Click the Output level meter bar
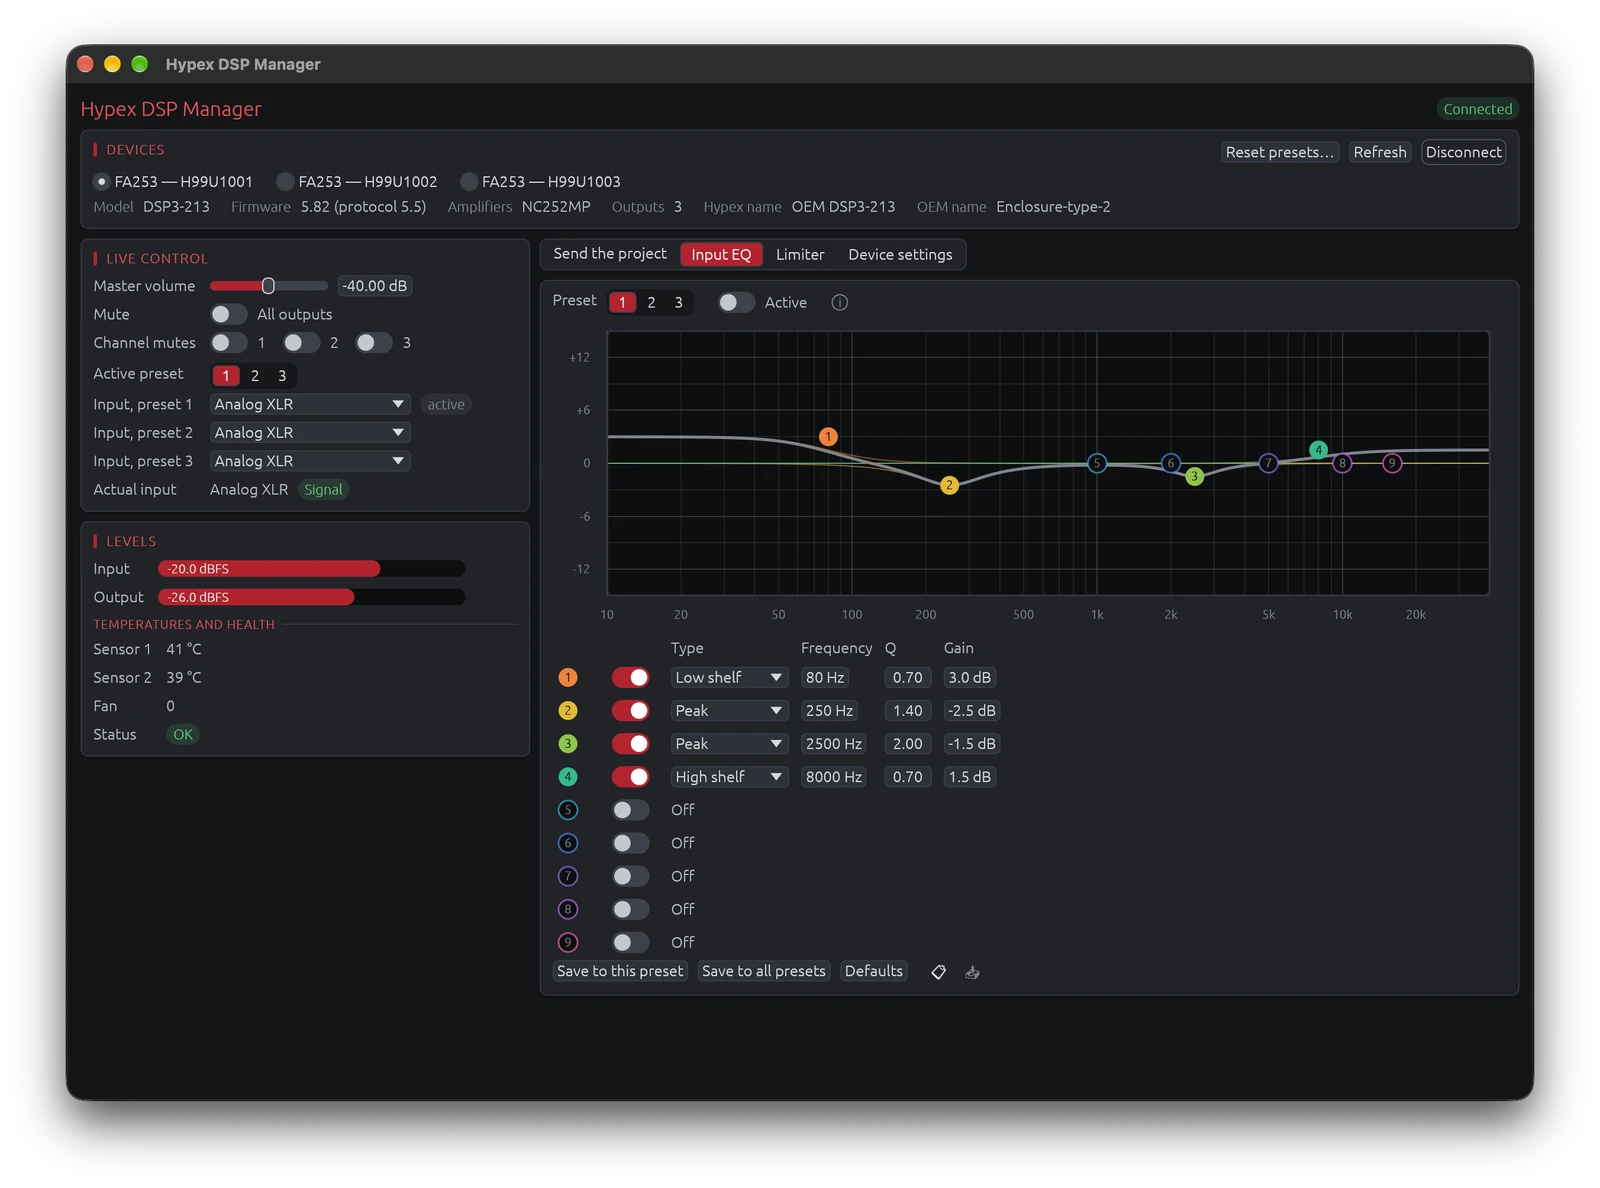Image resolution: width=1600 pixels, height=1188 pixels. [311, 597]
